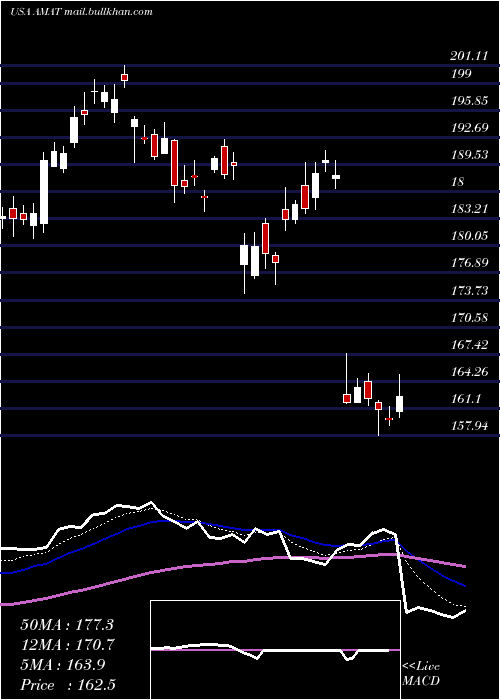Click the topmost red candlestick near 201

(125, 77)
